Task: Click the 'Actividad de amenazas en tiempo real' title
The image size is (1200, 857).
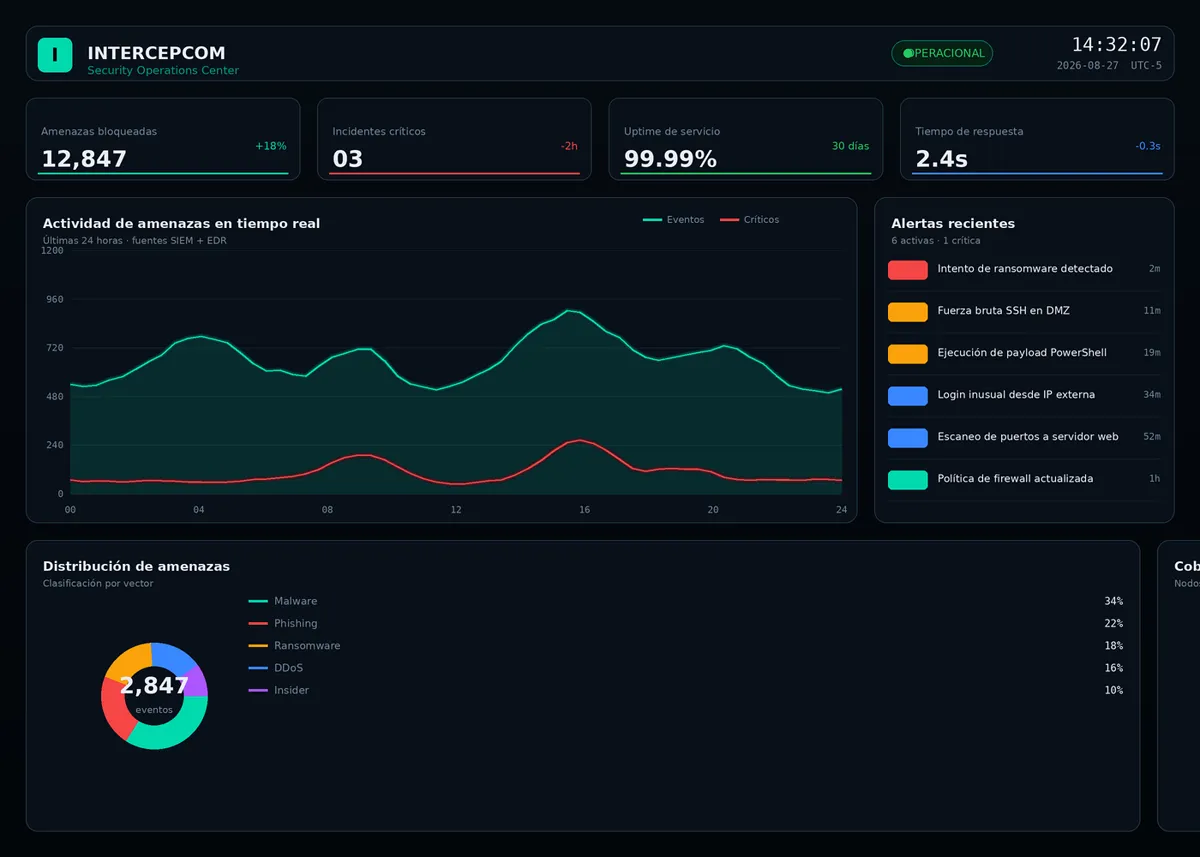Action: (x=181, y=224)
